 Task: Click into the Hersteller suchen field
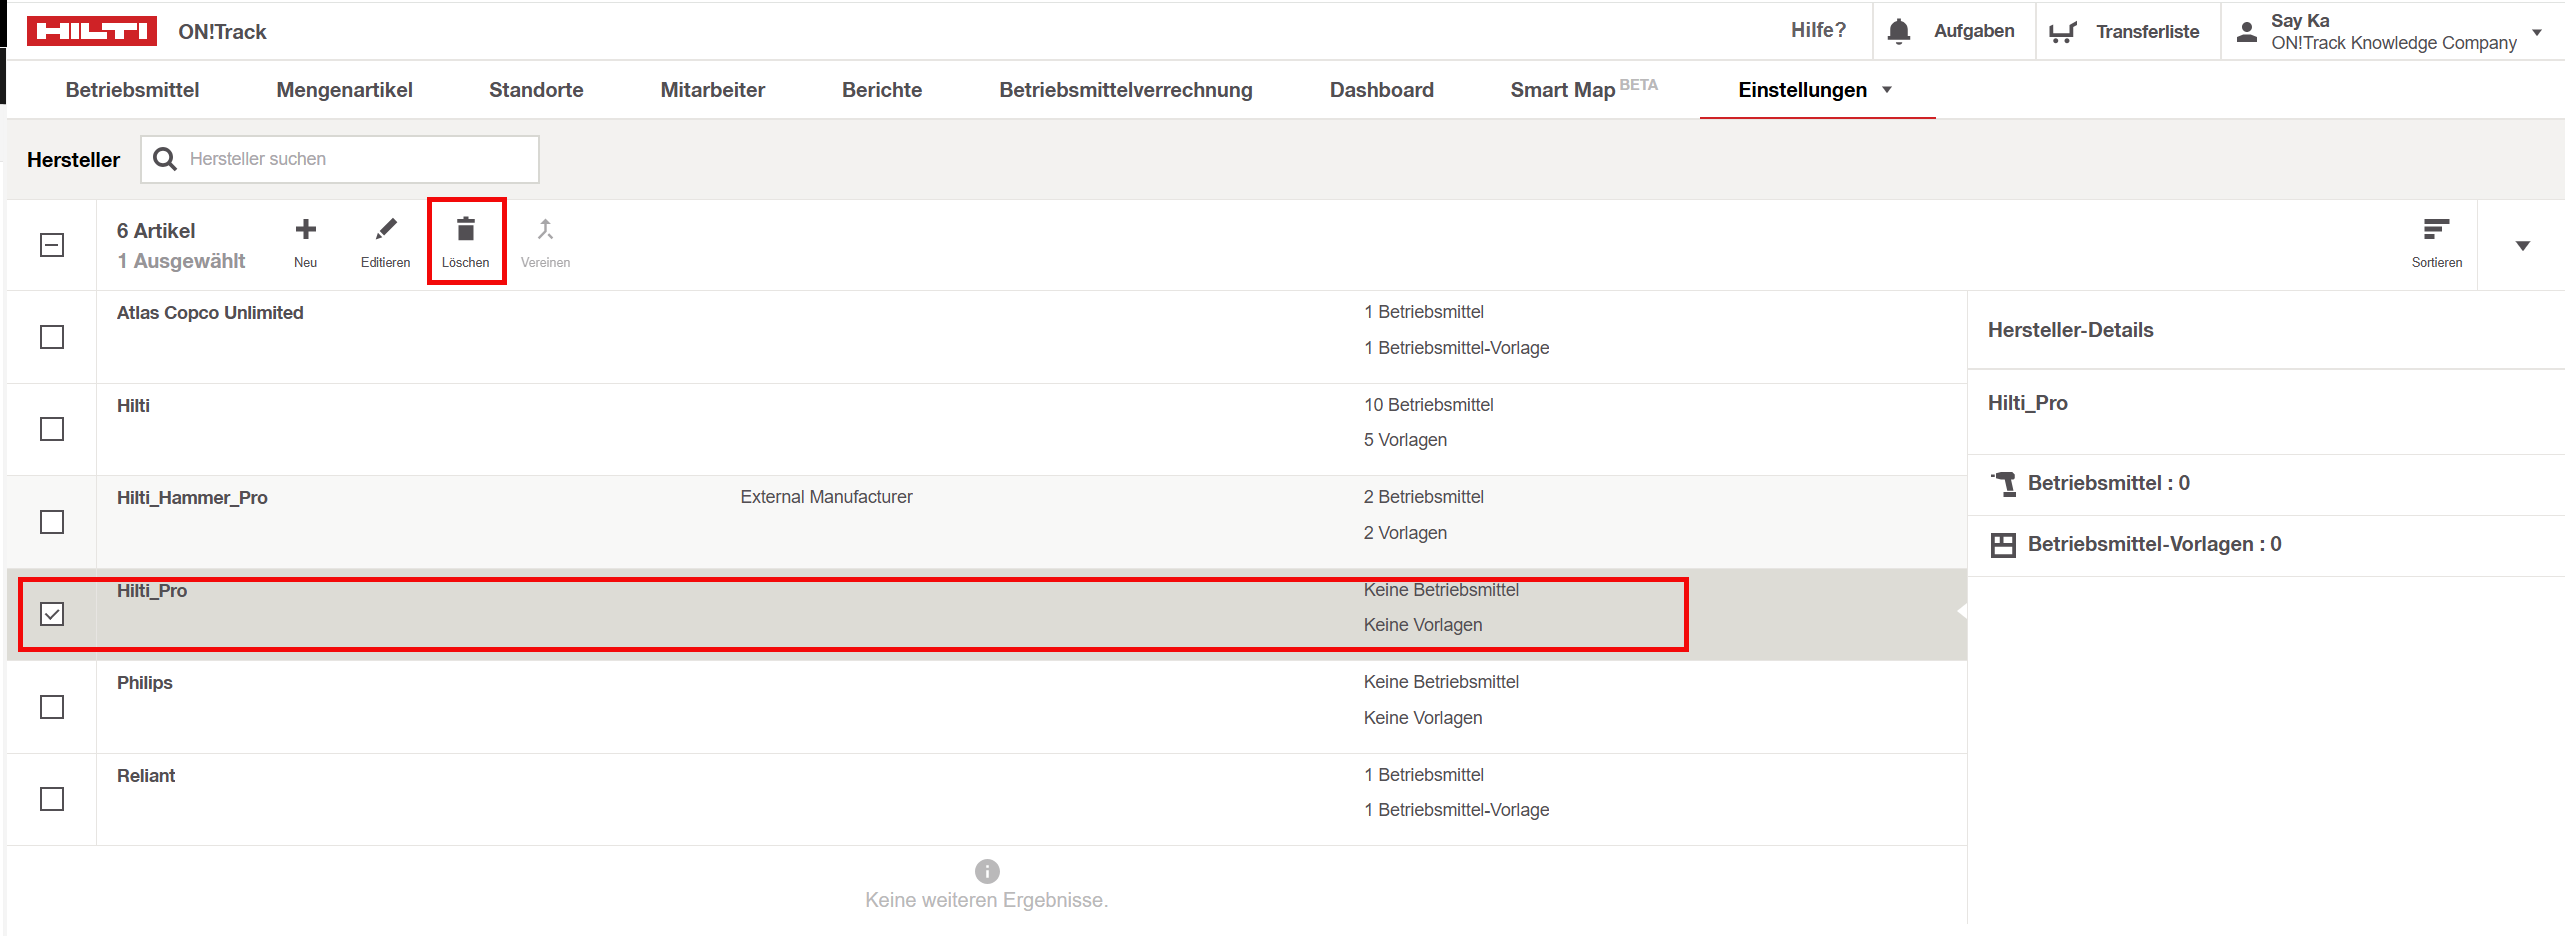(340, 159)
